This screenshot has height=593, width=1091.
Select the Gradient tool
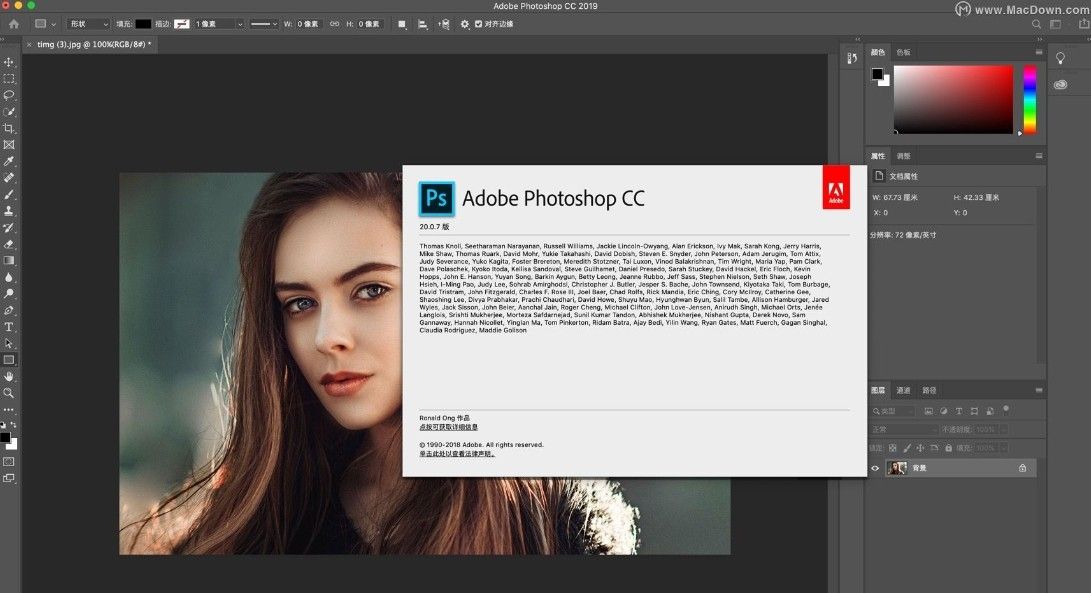click(x=9, y=260)
